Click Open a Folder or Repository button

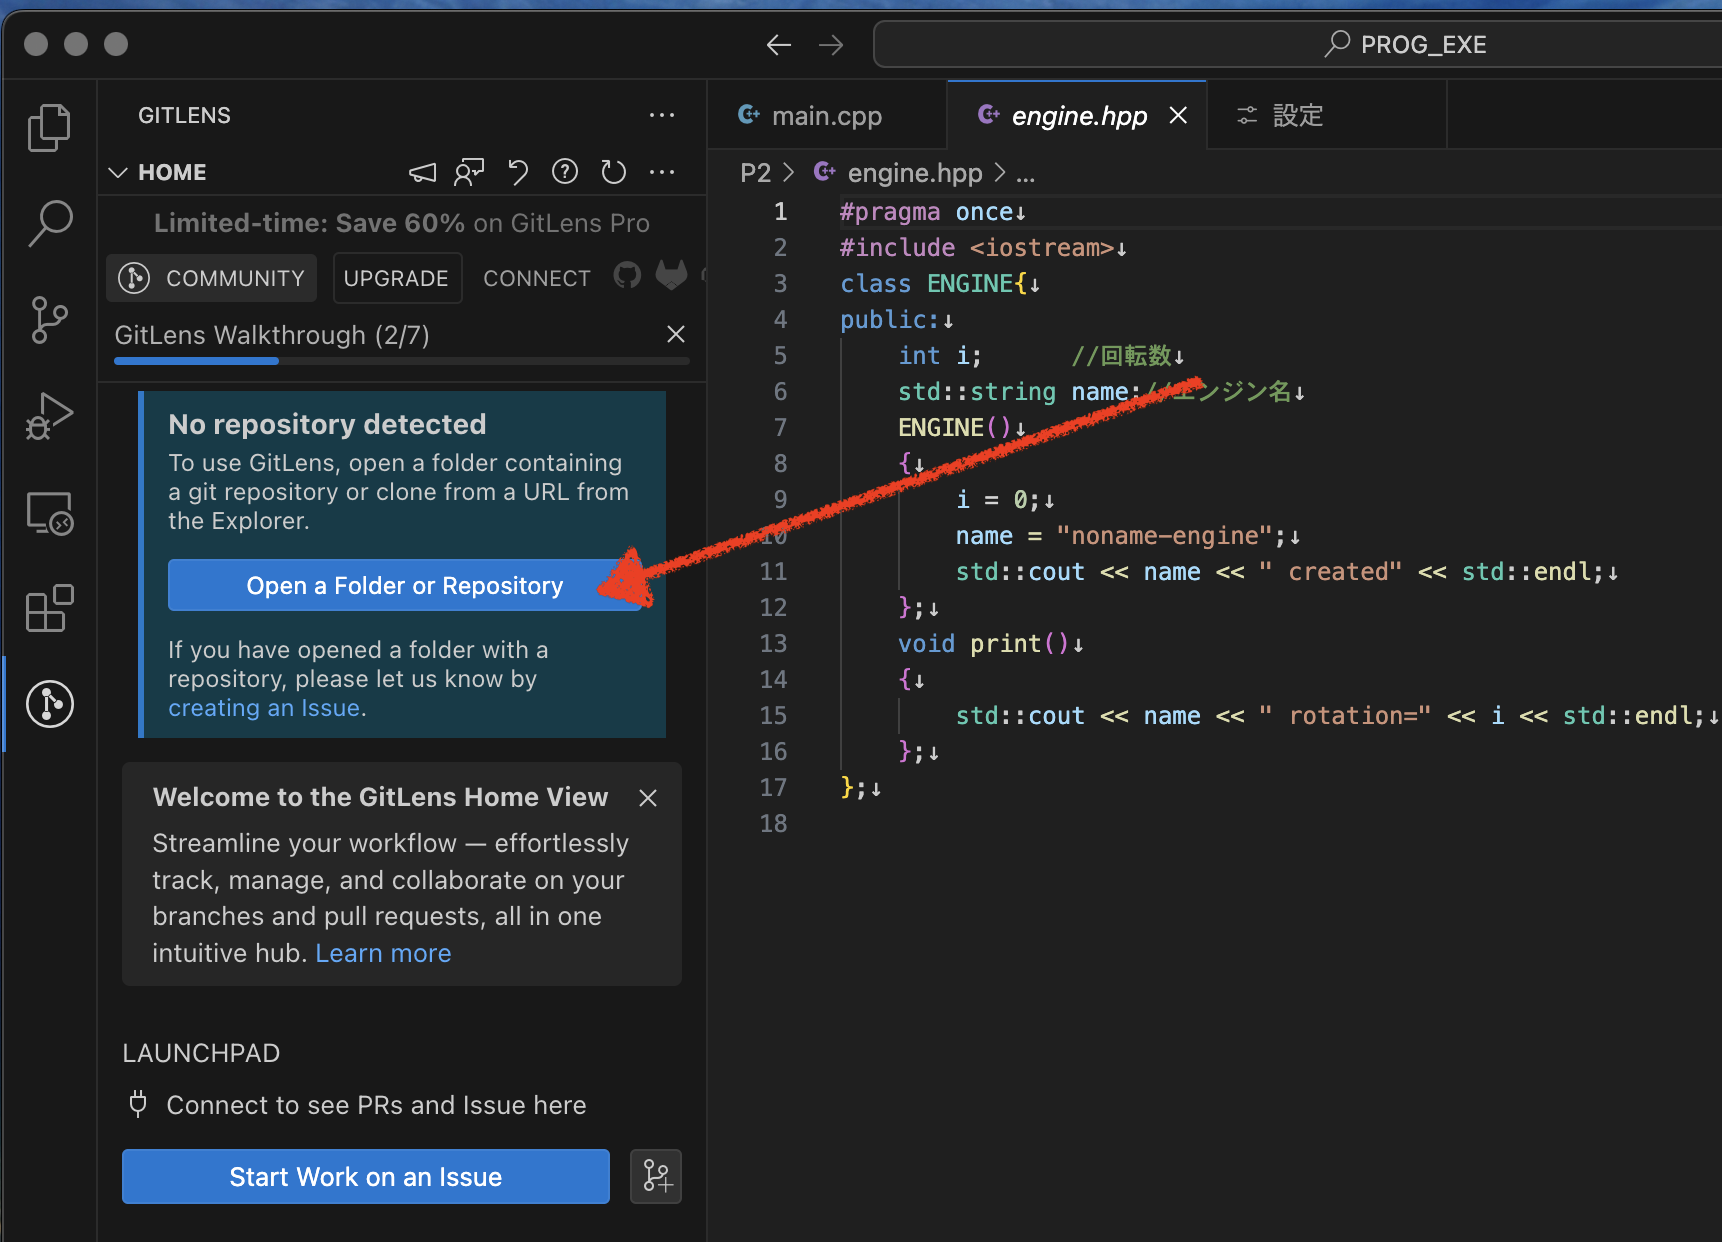coord(405,585)
